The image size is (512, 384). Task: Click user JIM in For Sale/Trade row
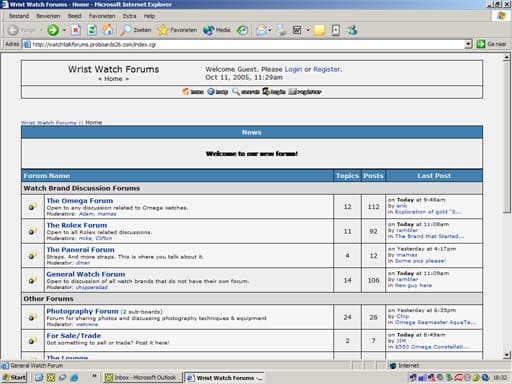(401, 341)
